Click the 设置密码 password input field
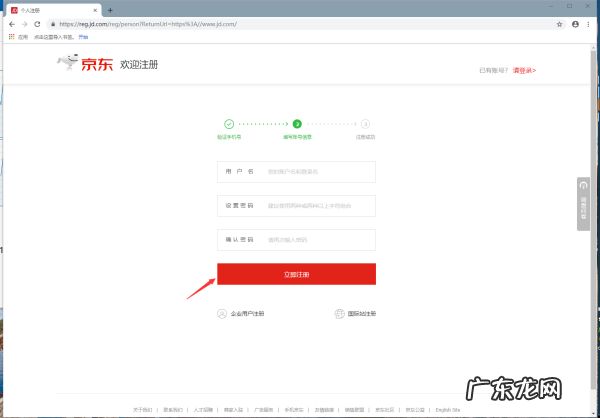600x418 pixels. pos(319,206)
